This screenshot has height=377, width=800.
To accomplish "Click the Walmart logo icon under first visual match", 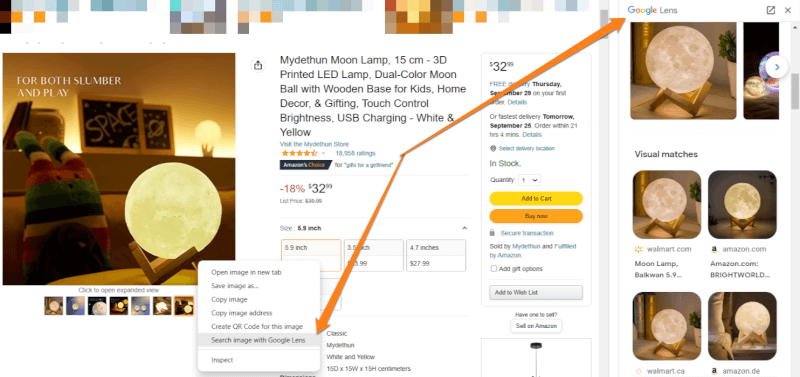I will tap(638, 249).
